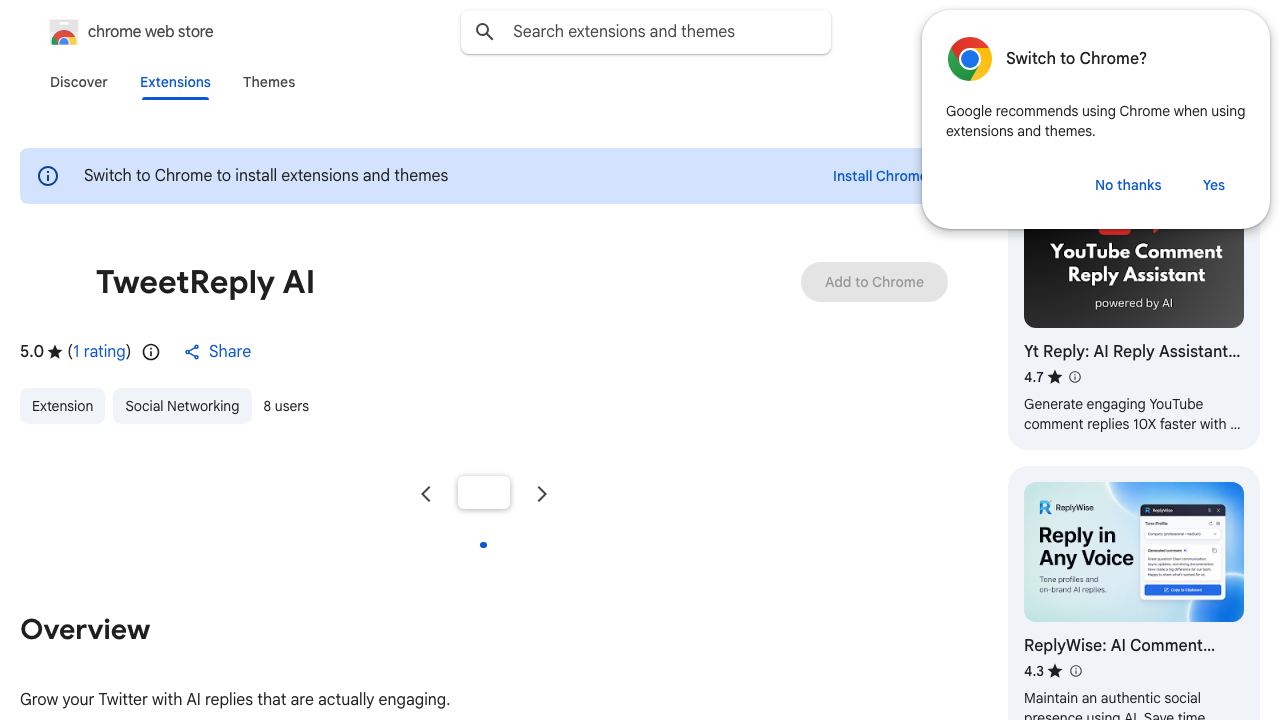Screen dimensions: 1280x720
Task: Click the 8 users text
Action: tap(286, 406)
